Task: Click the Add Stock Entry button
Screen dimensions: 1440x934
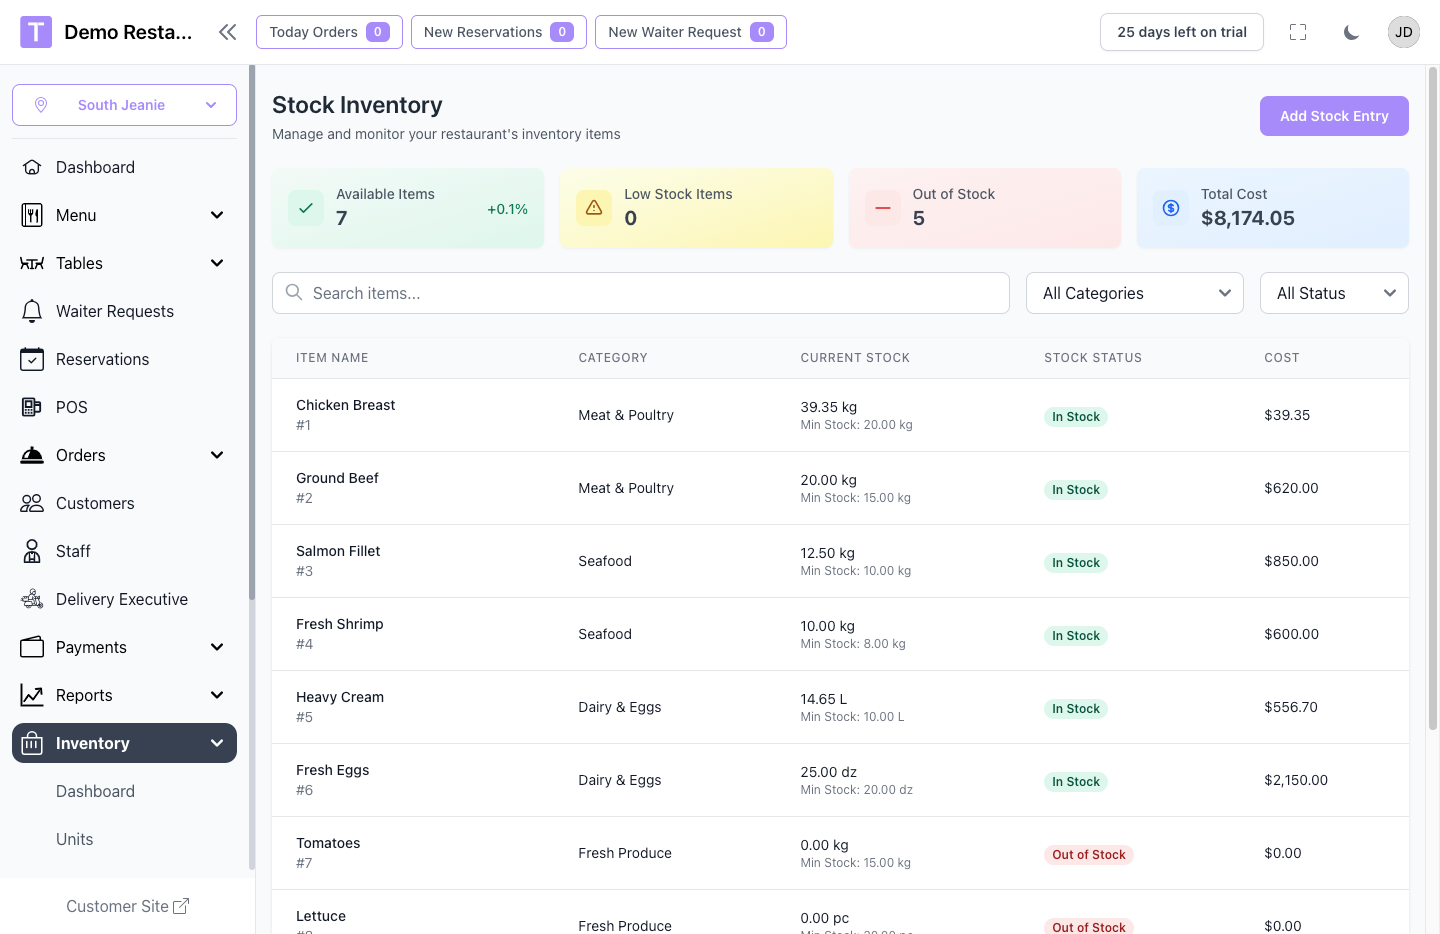Action: pos(1334,116)
